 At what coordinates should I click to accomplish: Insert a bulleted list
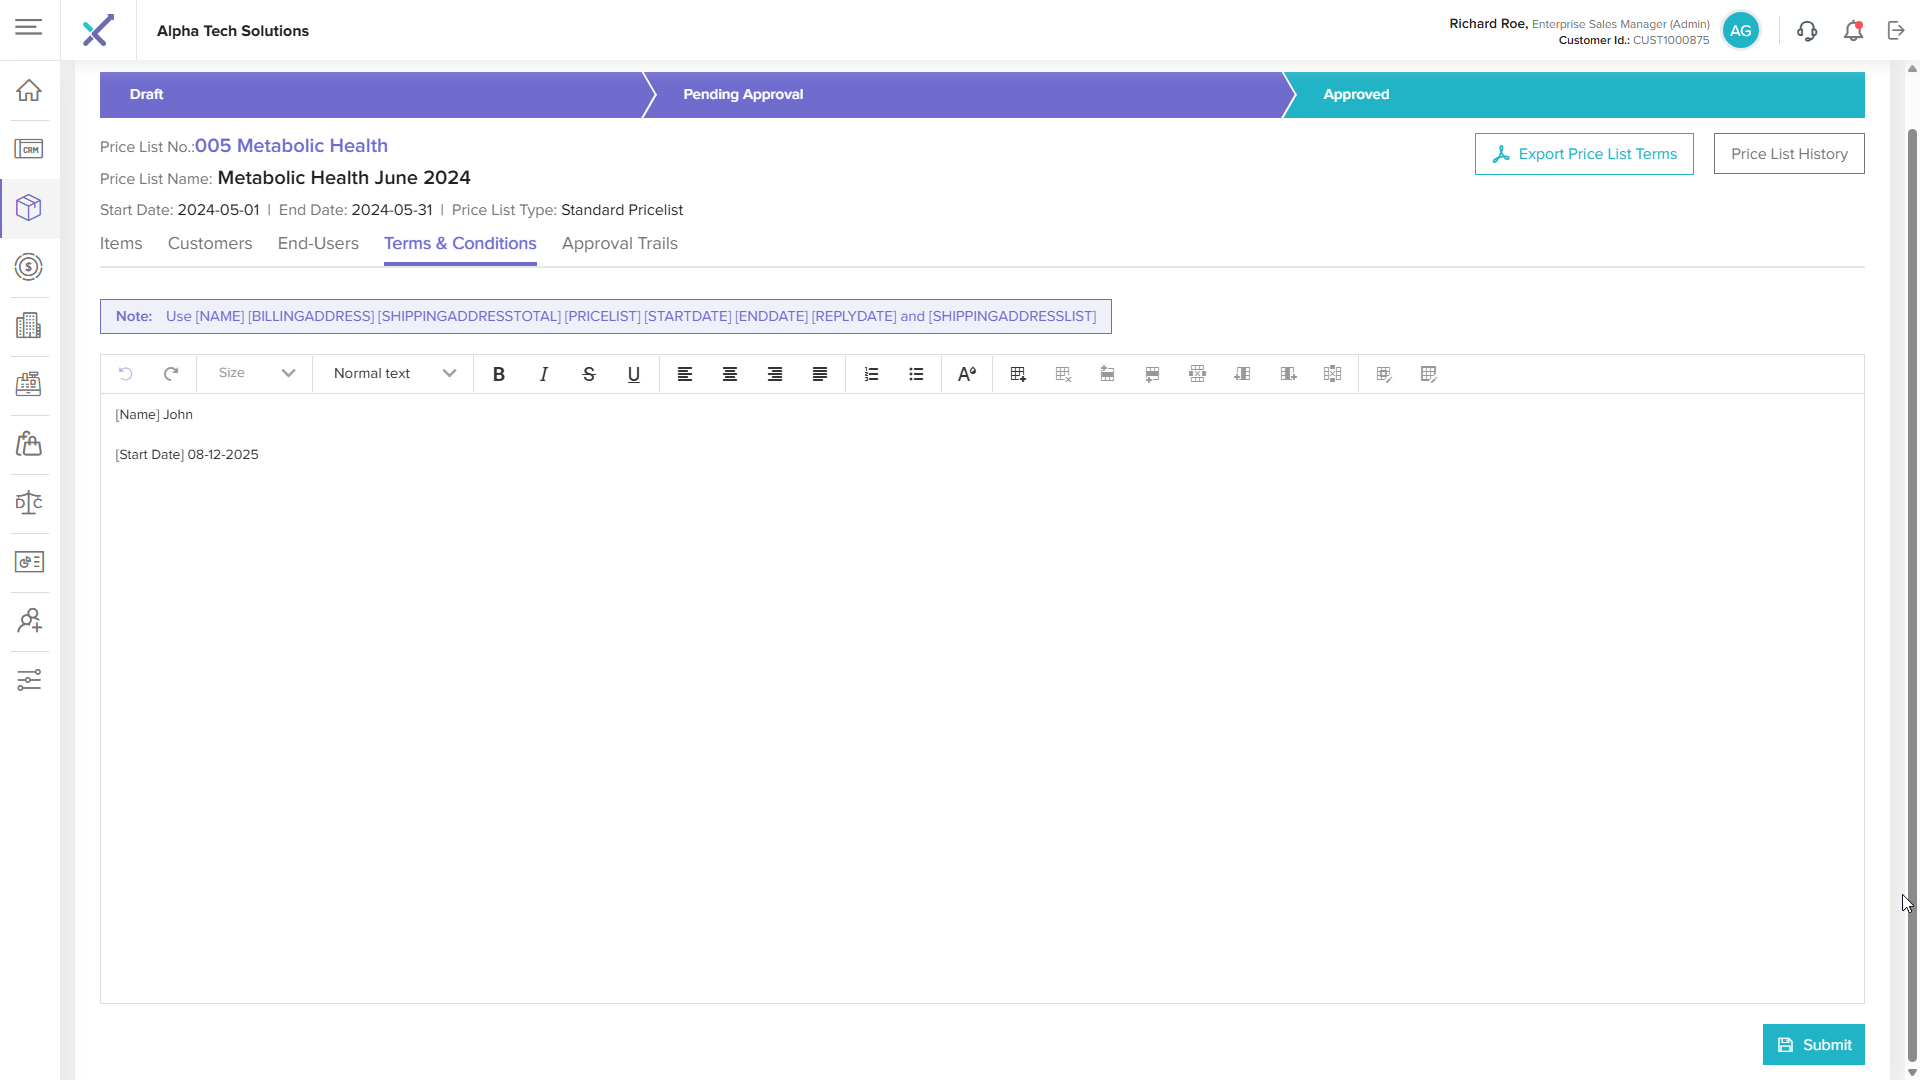[x=916, y=374]
